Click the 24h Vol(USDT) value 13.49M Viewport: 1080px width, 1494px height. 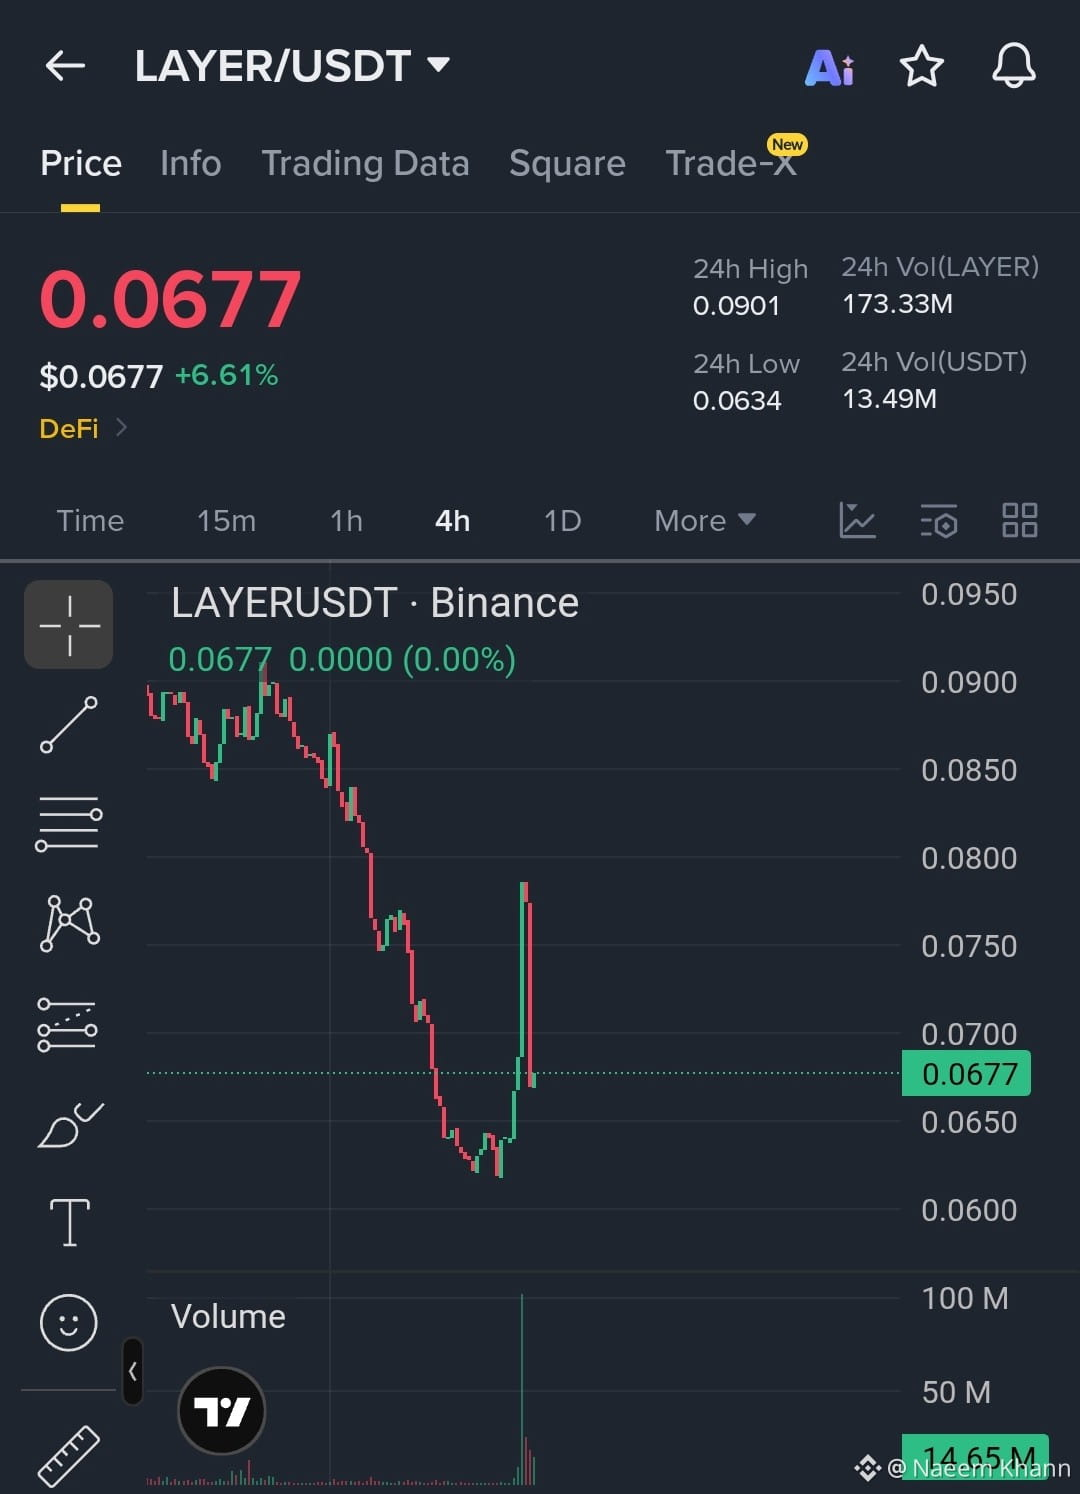[x=889, y=398]
